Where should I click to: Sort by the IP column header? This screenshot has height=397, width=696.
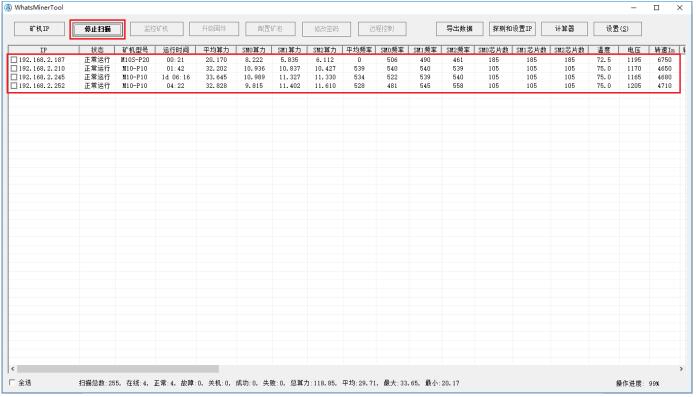44,50
